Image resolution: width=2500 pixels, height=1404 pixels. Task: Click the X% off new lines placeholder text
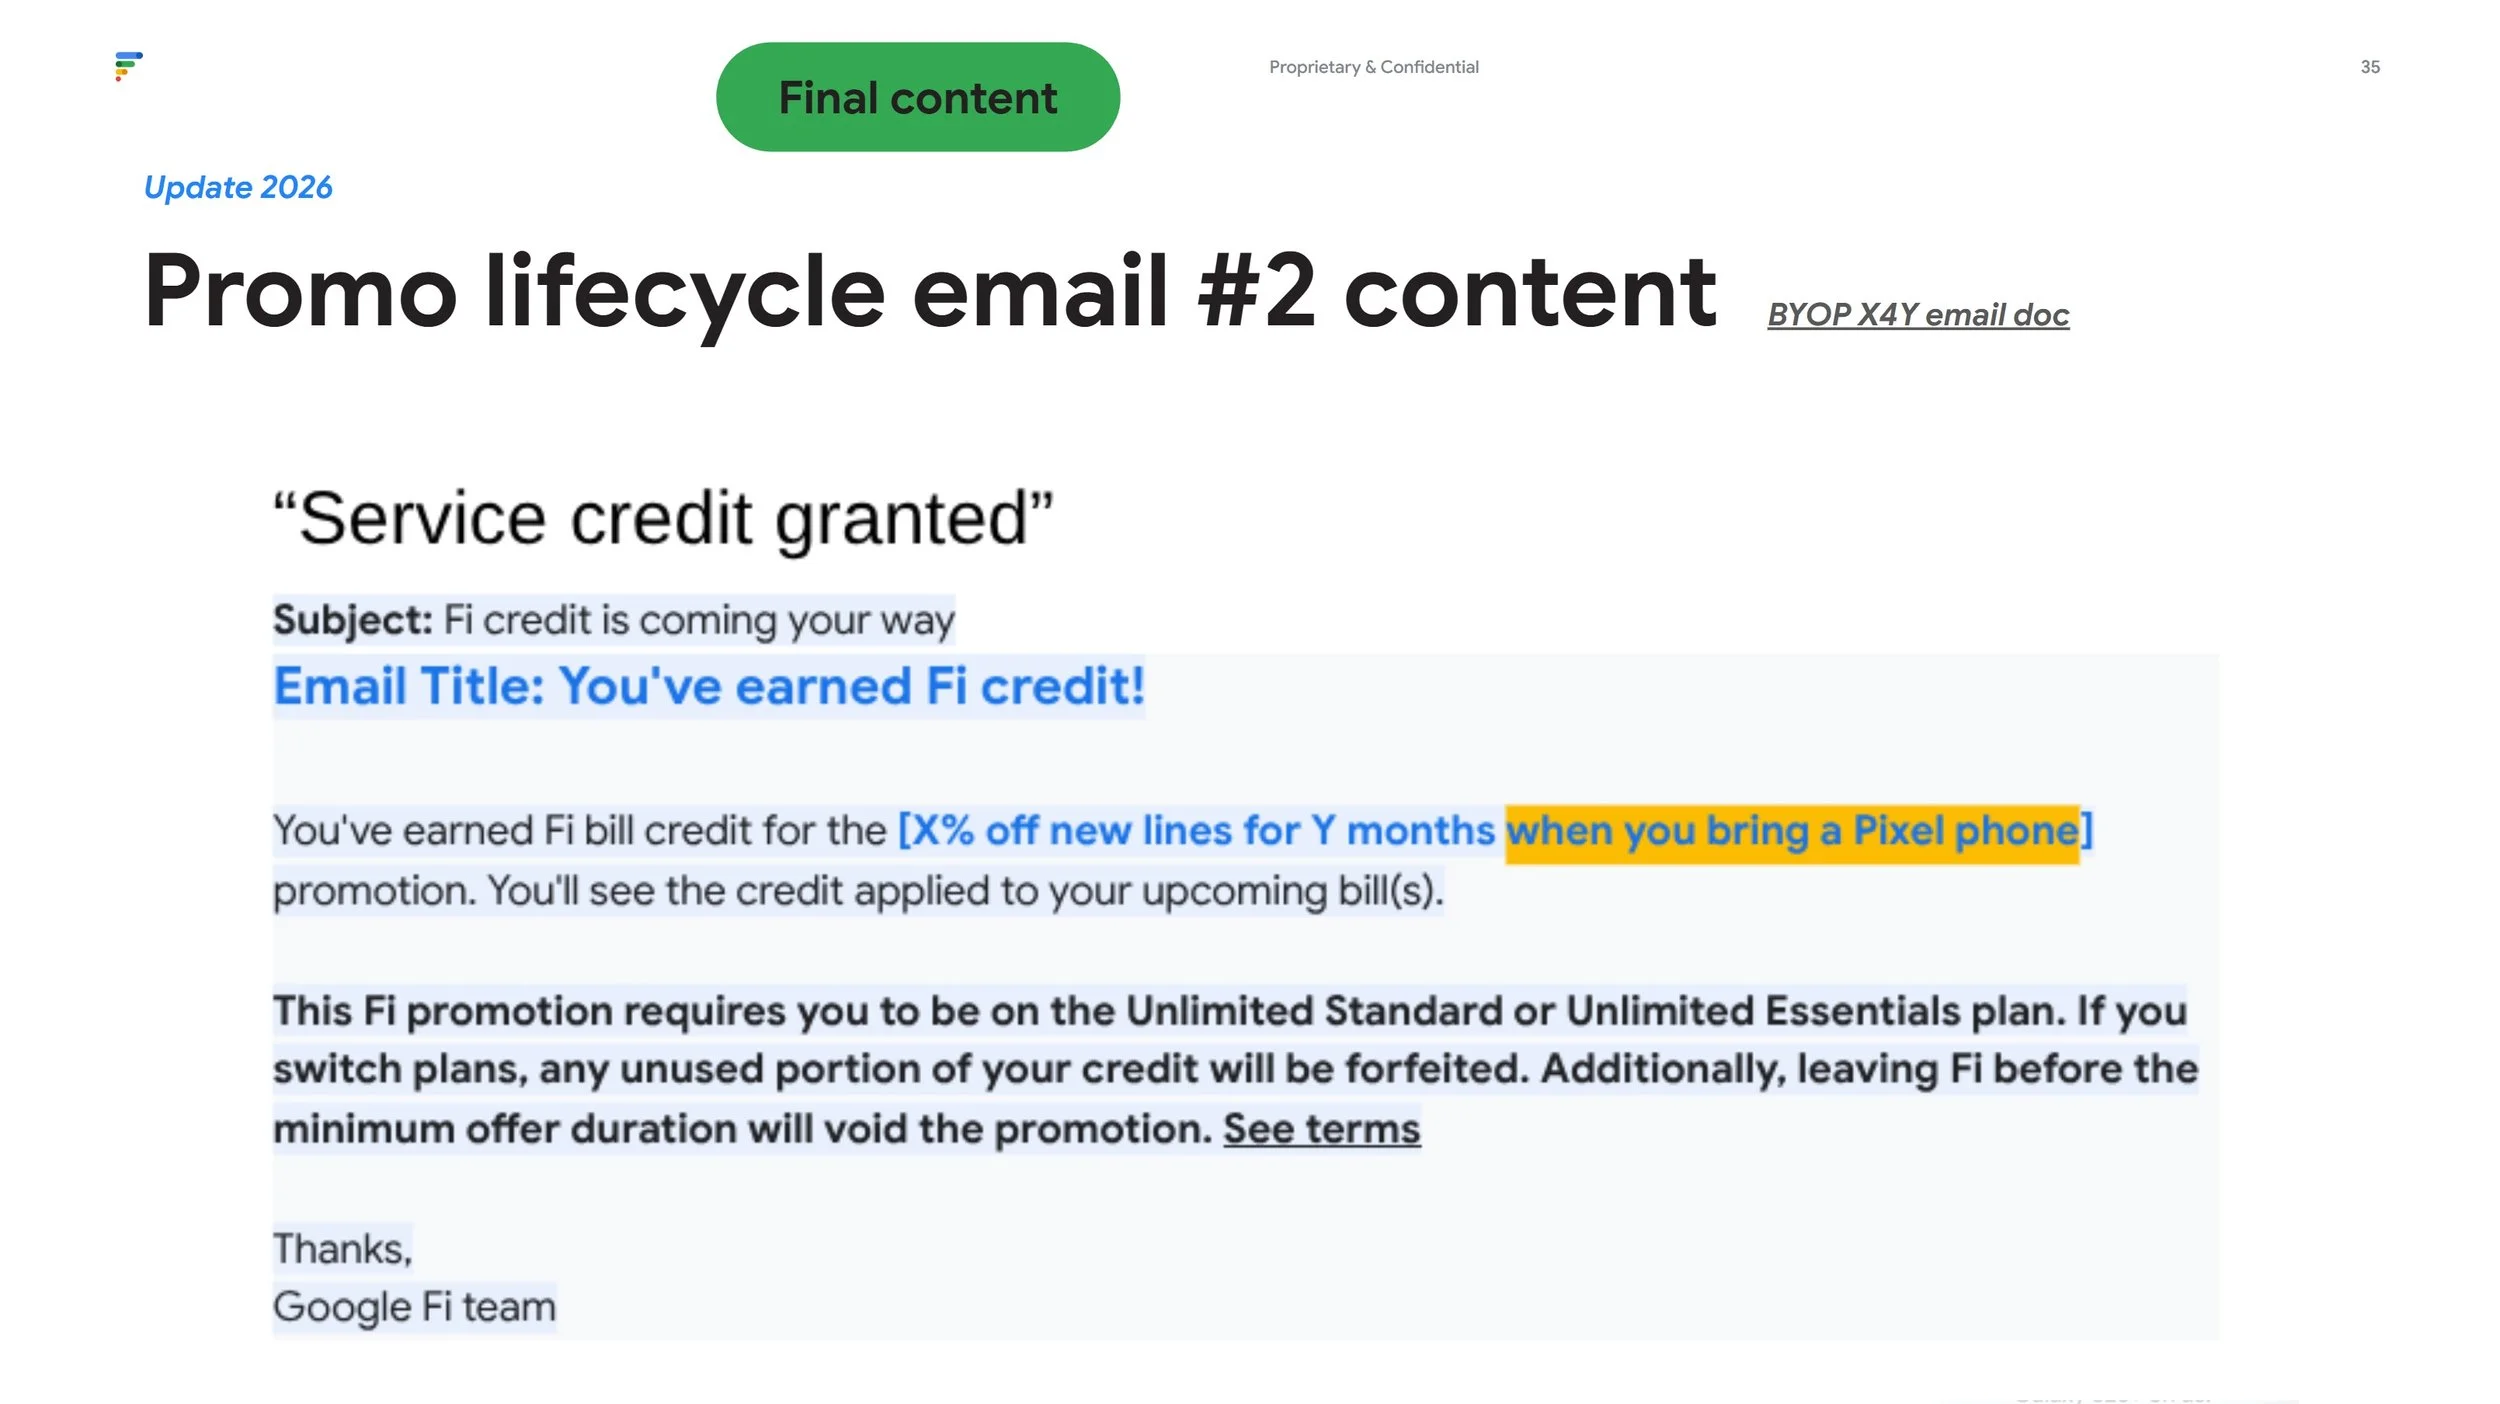coord(1197,831)
